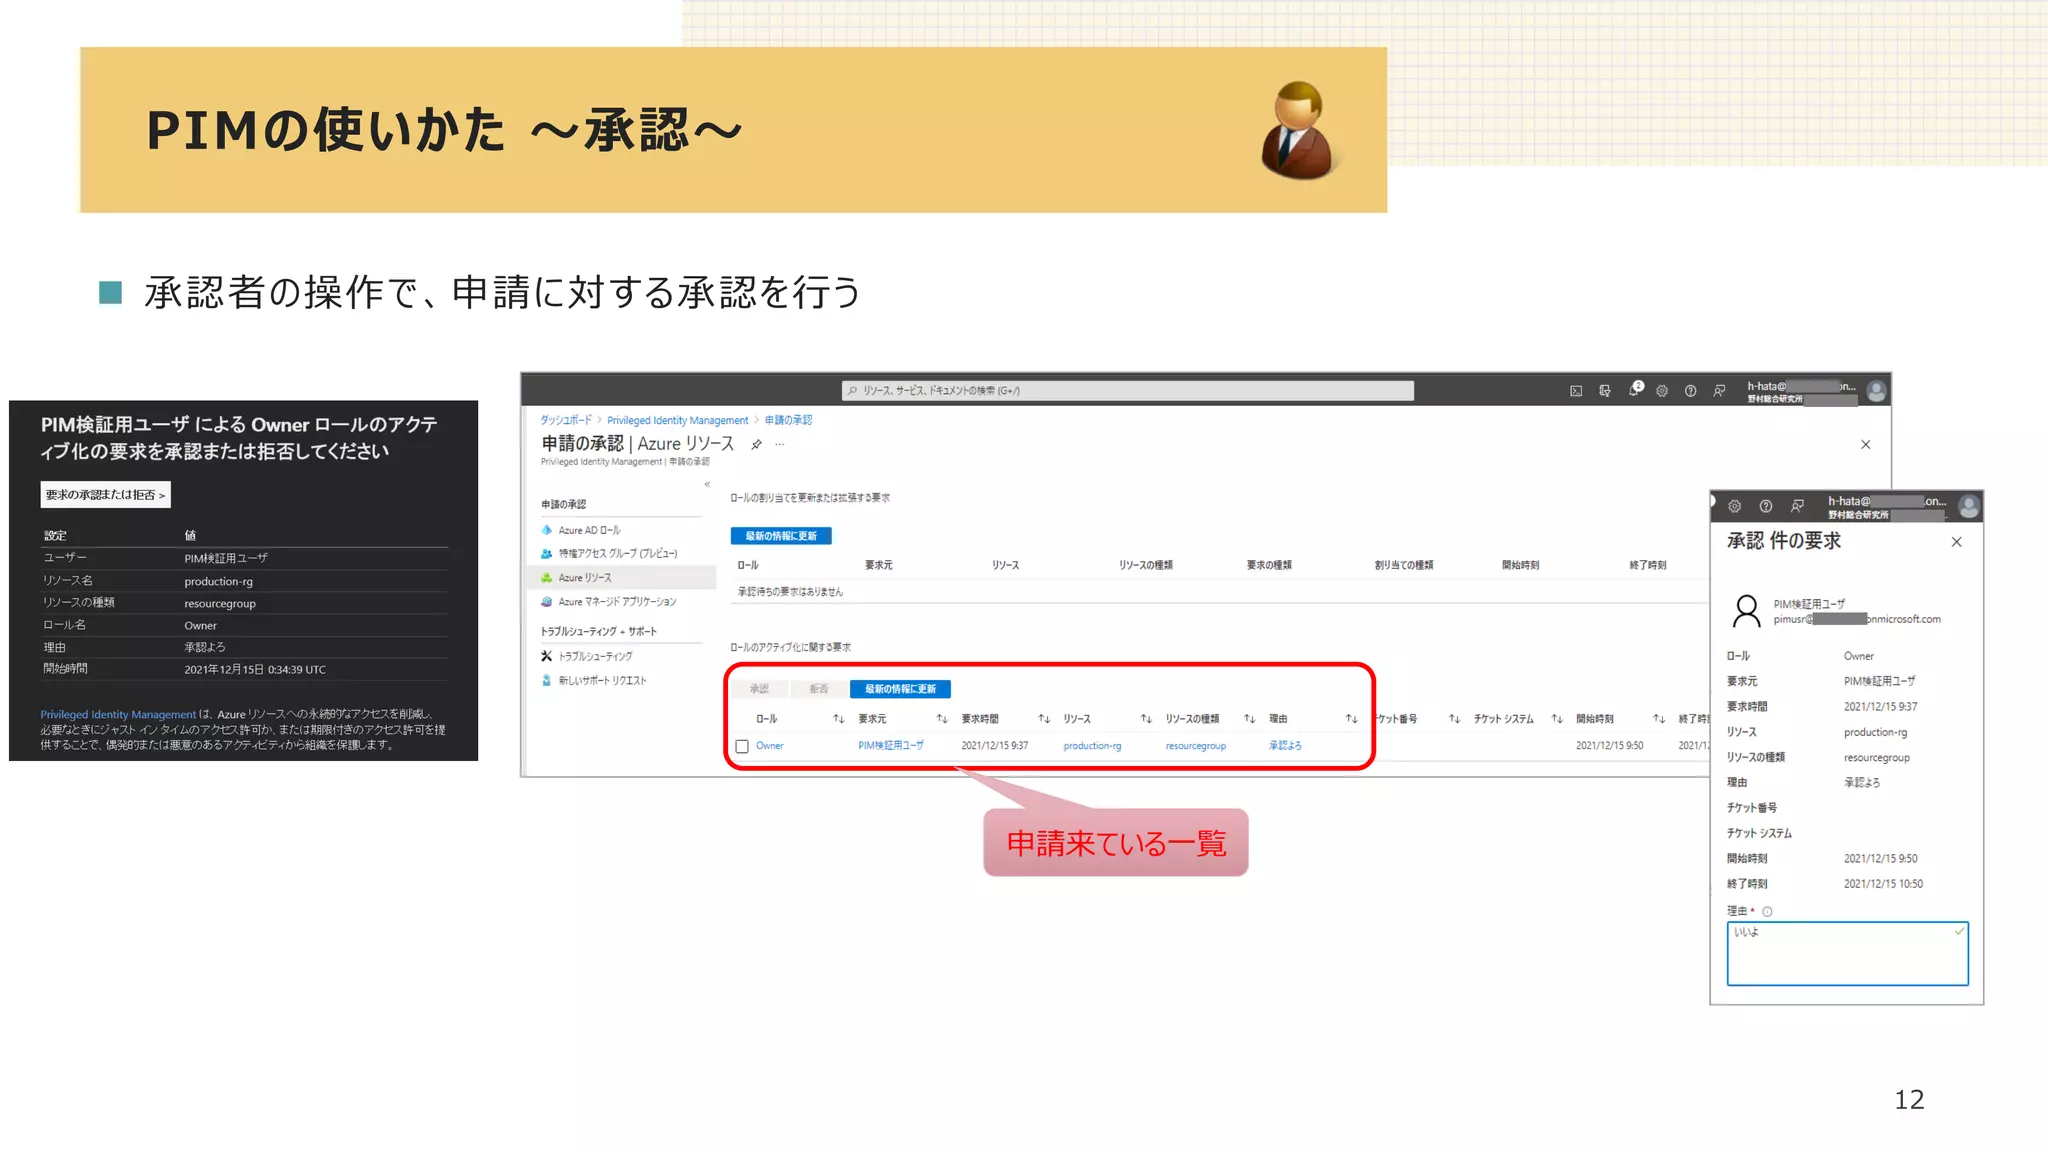Open Cloud Shell icon in portal header

tap(1576, 391)
